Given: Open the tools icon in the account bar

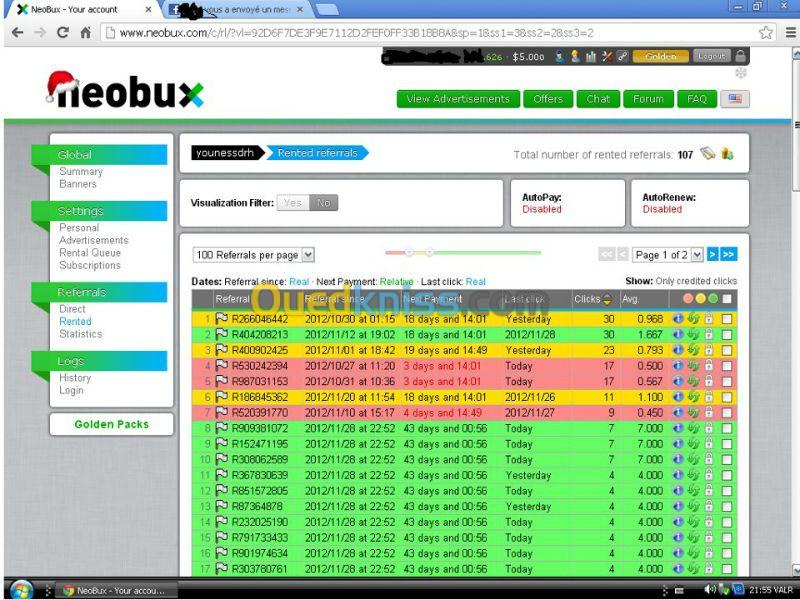Looking at the screenshot, I should pyautogui.click(x=607, y=57).
